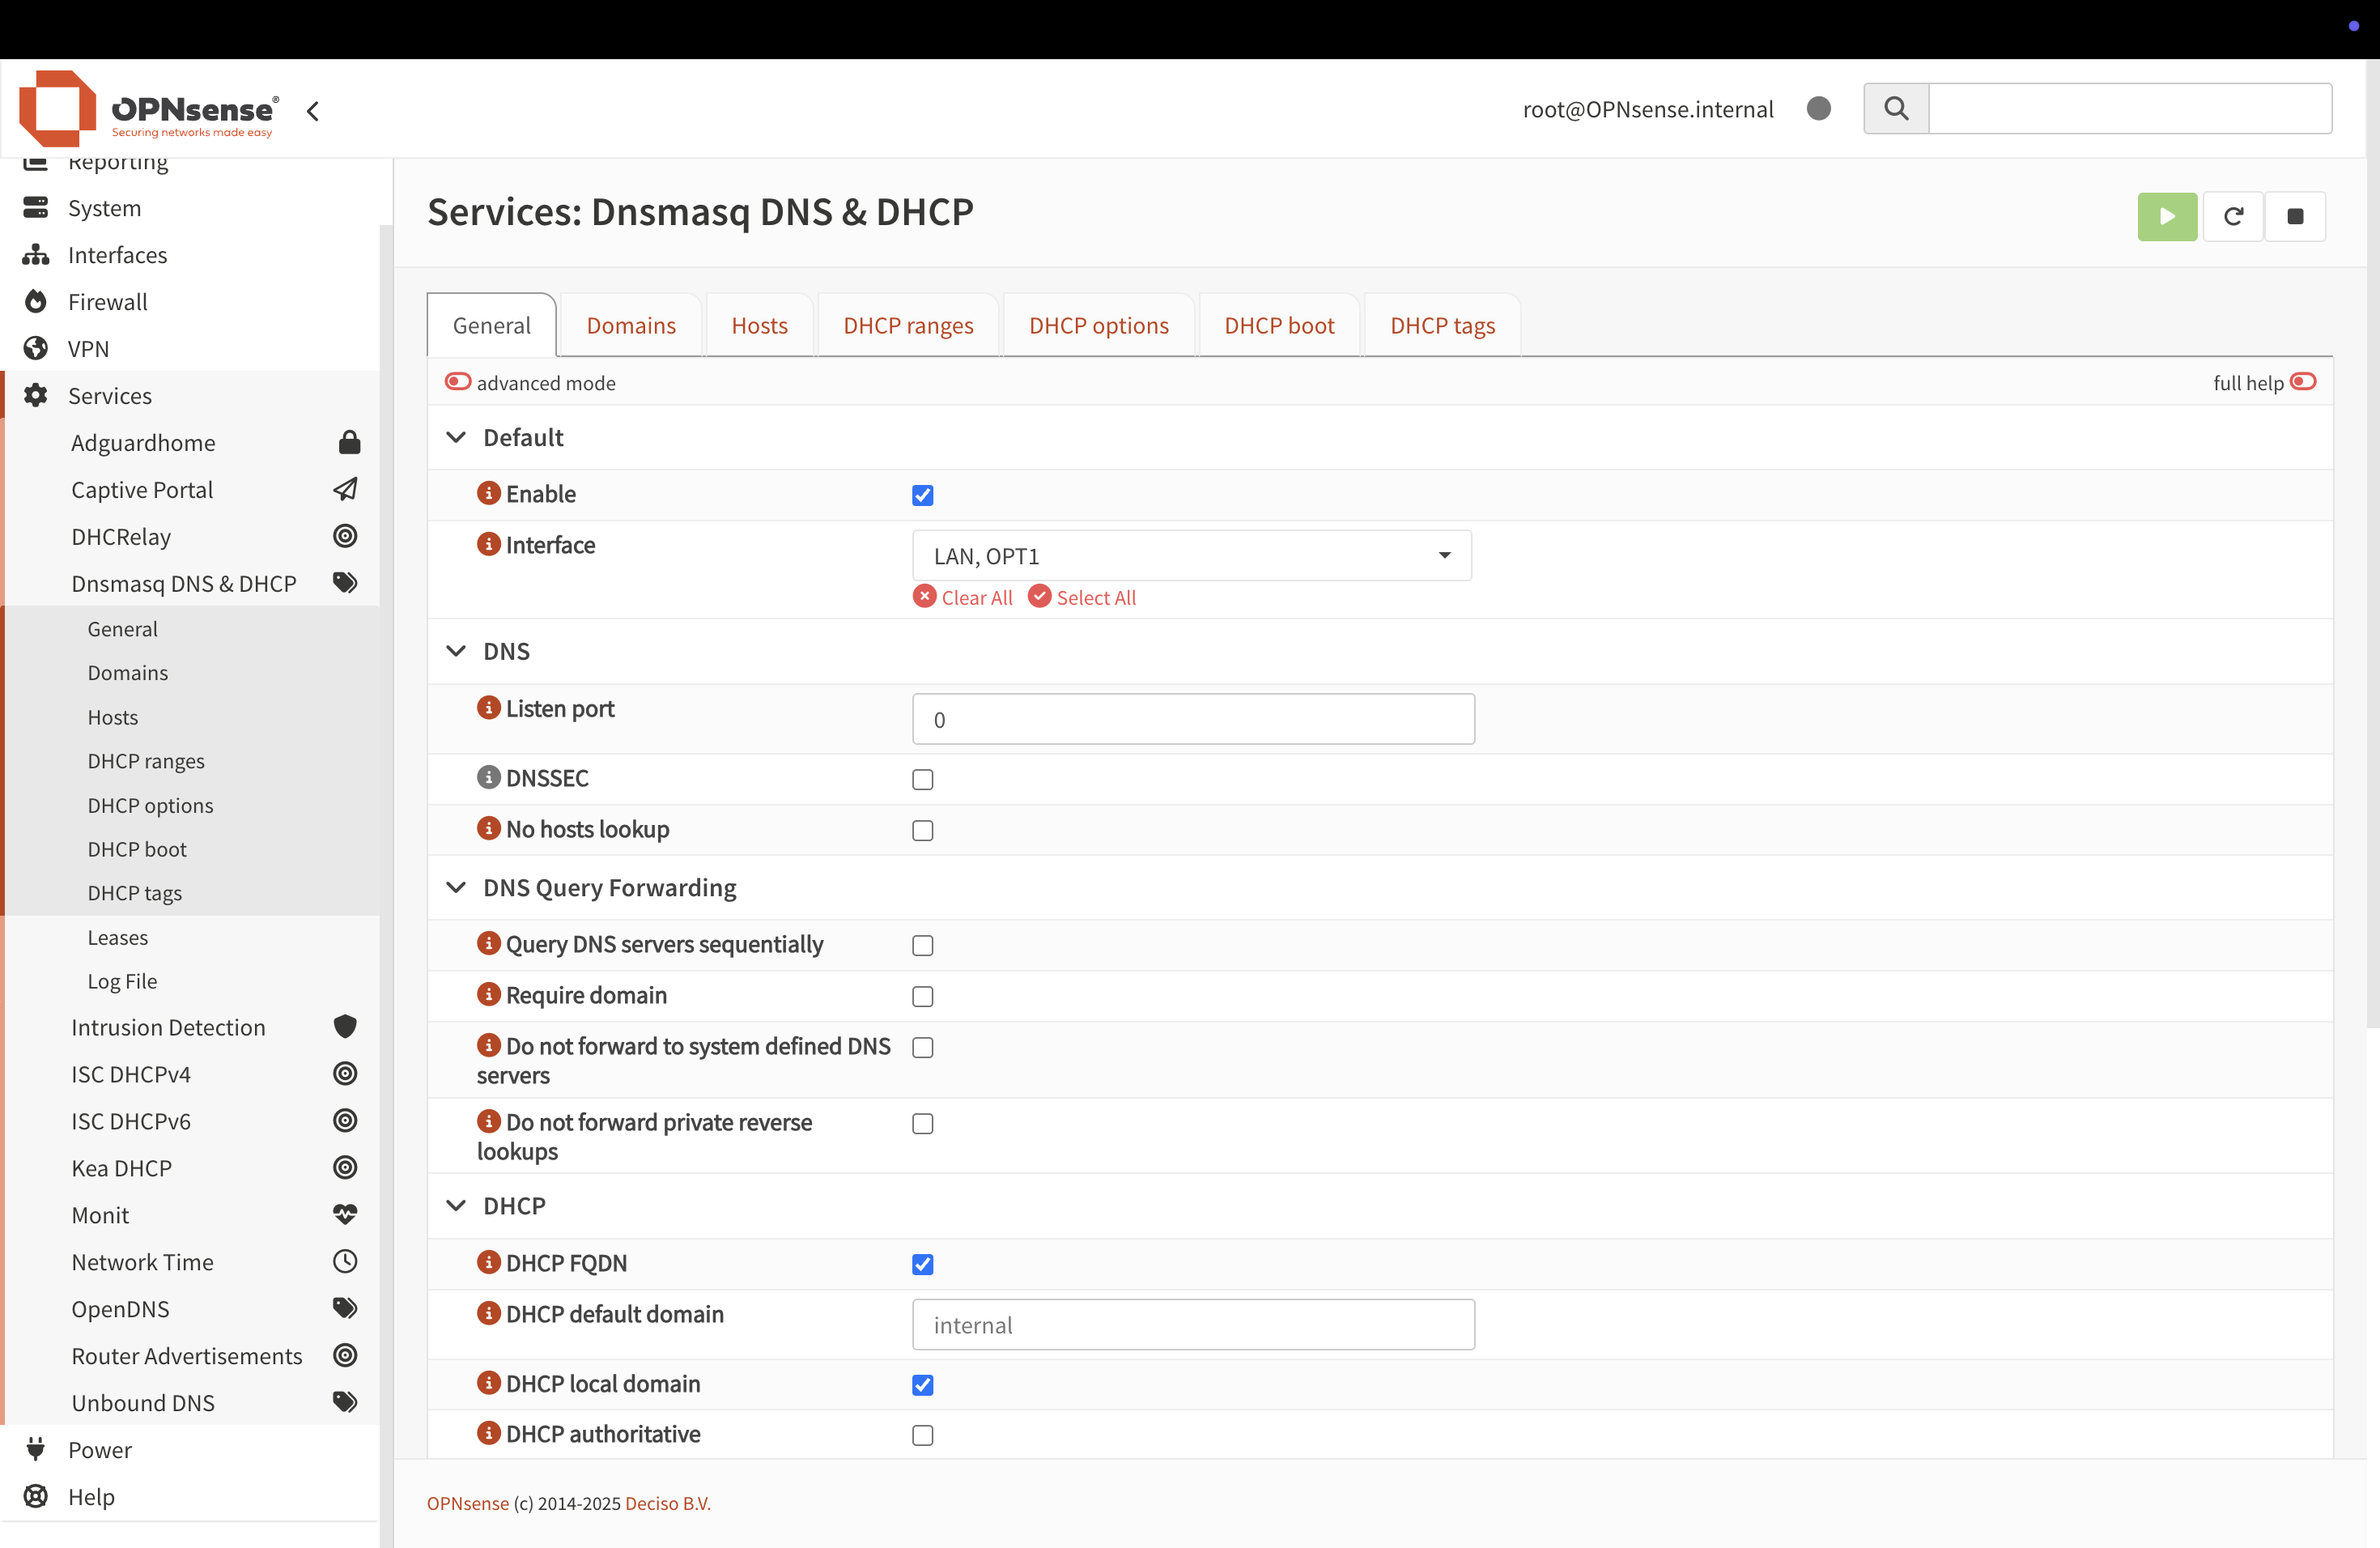Collapse the DNS Query Forwarding section
Image resolution: width=2380 pixels, height=1548 pixels.
[456, 887]
